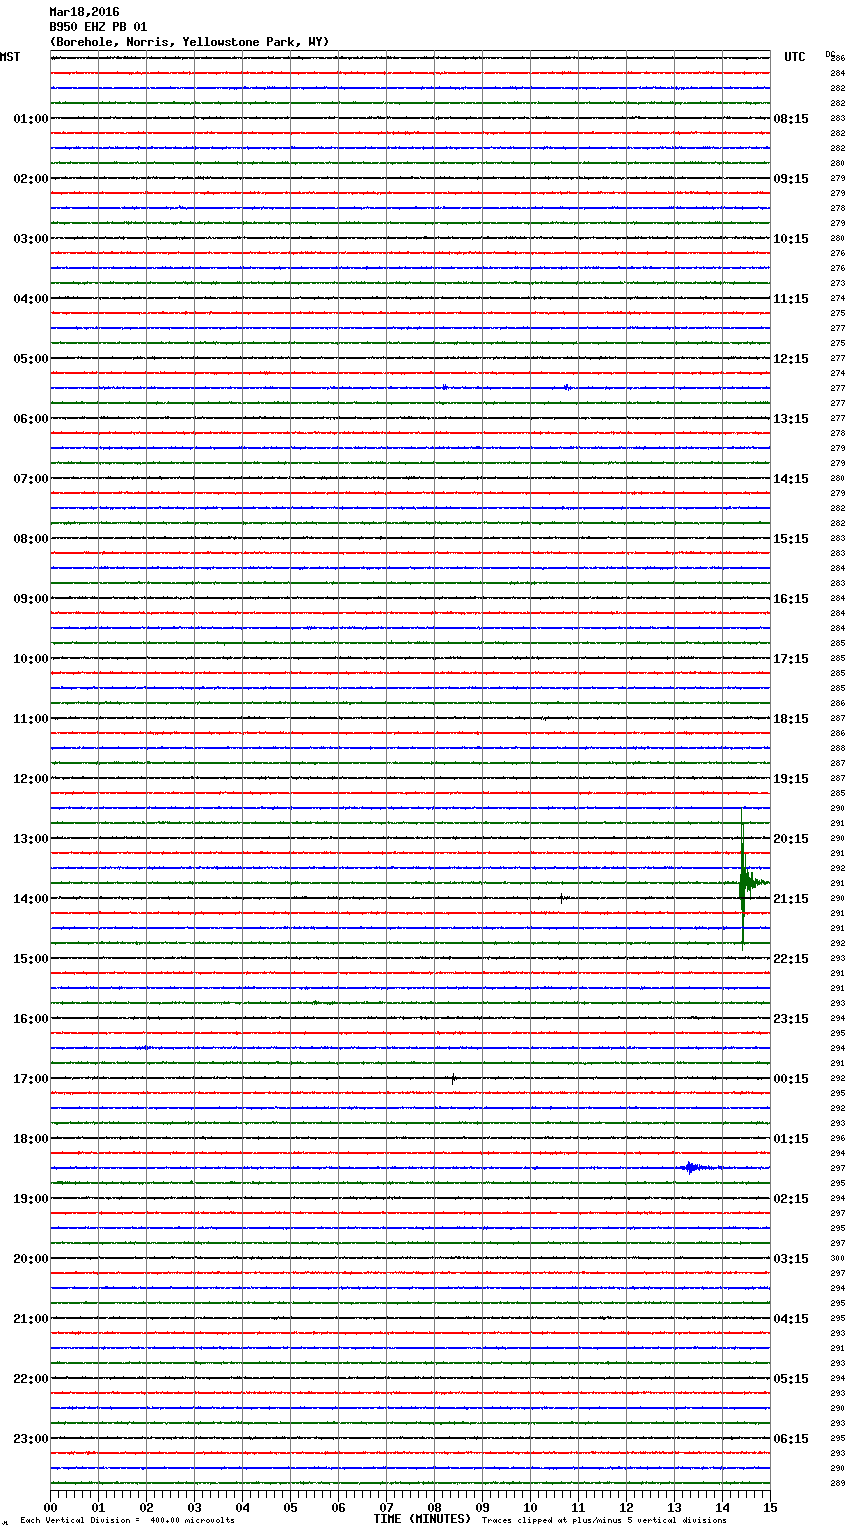Select the 20:00 MST time label
This screenshot has height=1534, width=850.
(31, 1259)
